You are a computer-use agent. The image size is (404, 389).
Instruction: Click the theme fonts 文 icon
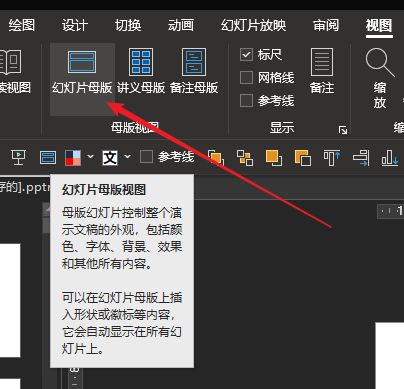coord(110,157)
